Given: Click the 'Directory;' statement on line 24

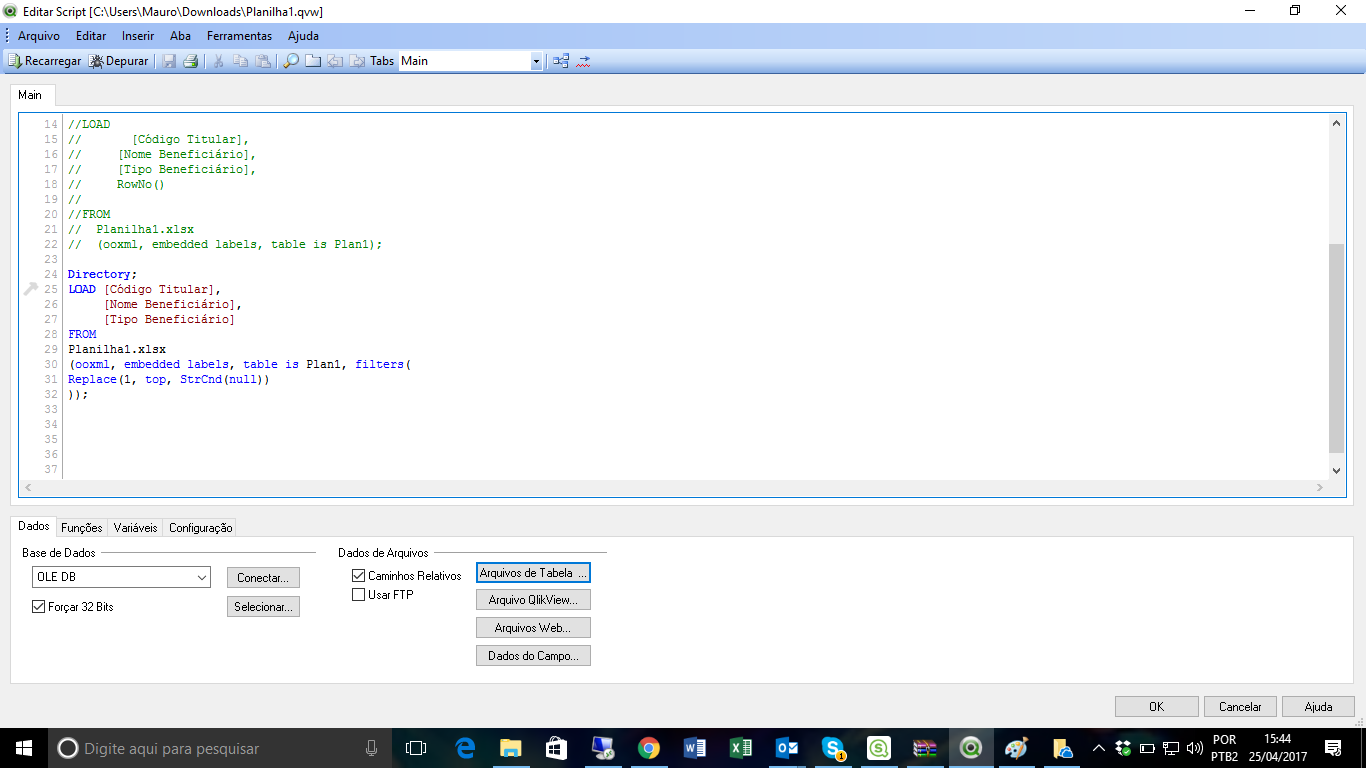Looking at the screenshot, I should [x=102, y=274].
